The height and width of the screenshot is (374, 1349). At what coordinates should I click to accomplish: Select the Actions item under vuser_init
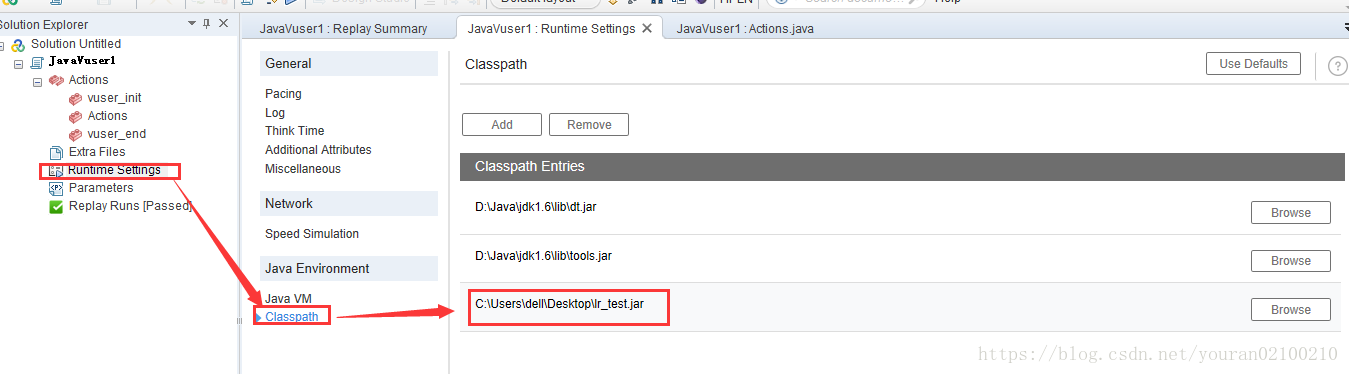click(x=107, y=116)
